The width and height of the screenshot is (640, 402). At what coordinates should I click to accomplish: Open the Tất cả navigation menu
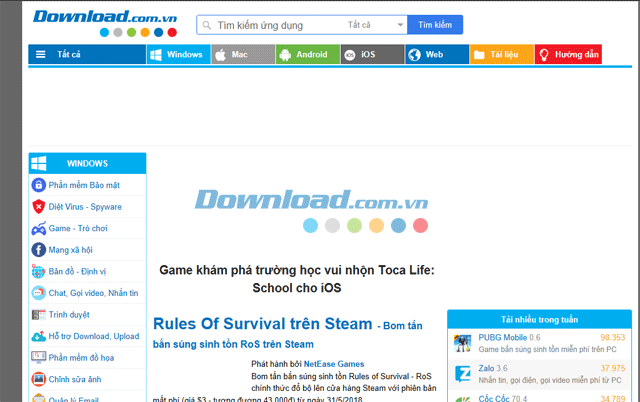coord(87,55)
